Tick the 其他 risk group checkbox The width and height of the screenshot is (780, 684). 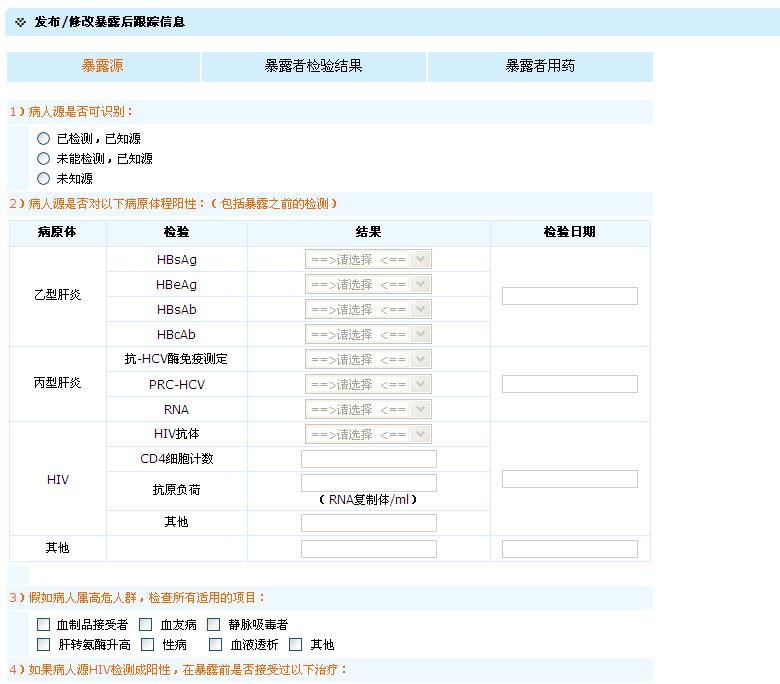click(x=295, y=645)
